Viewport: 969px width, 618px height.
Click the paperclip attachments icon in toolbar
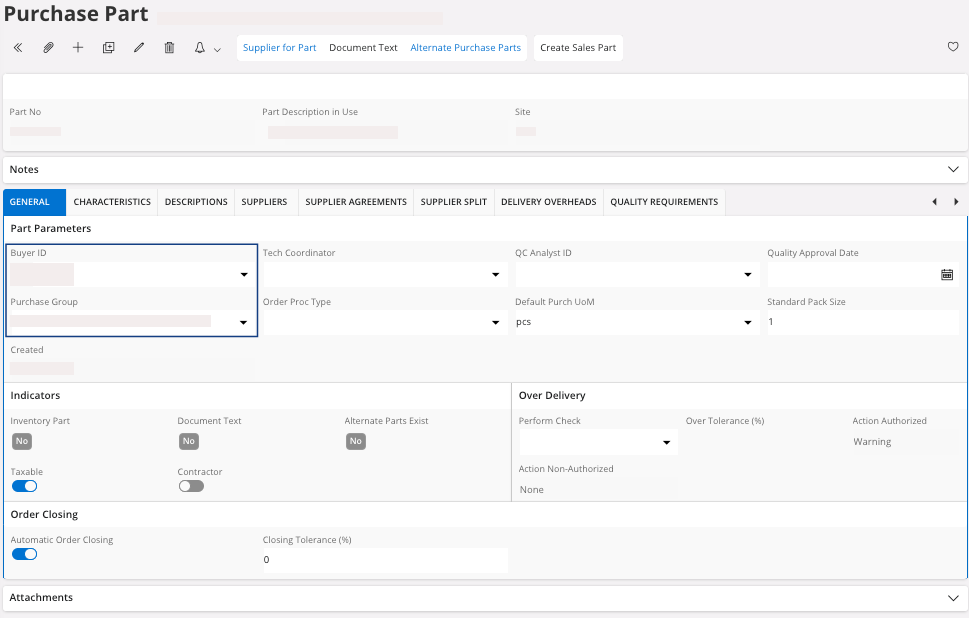[48, 48]
